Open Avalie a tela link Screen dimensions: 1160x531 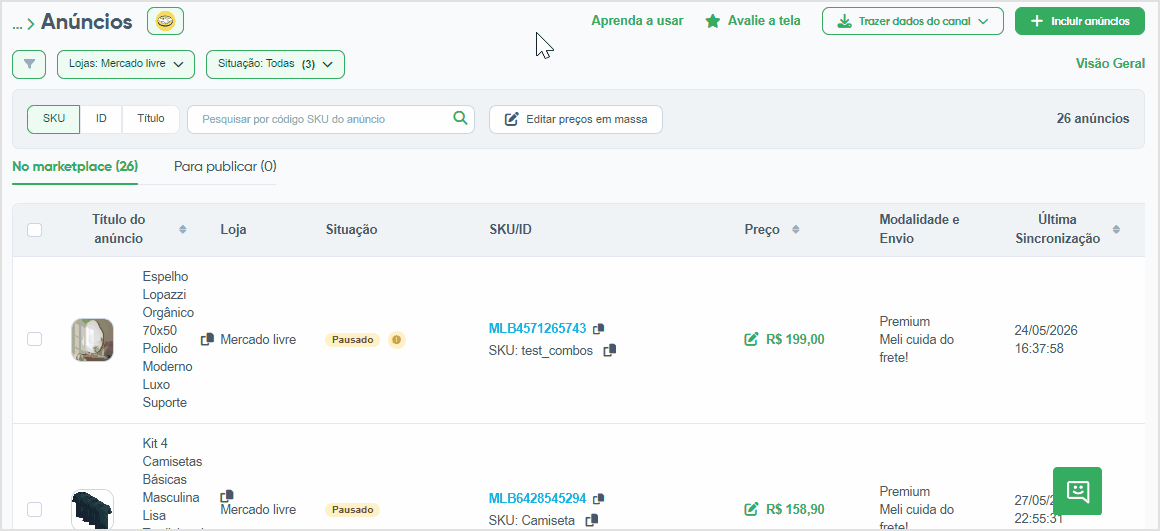tap(764, 21)
